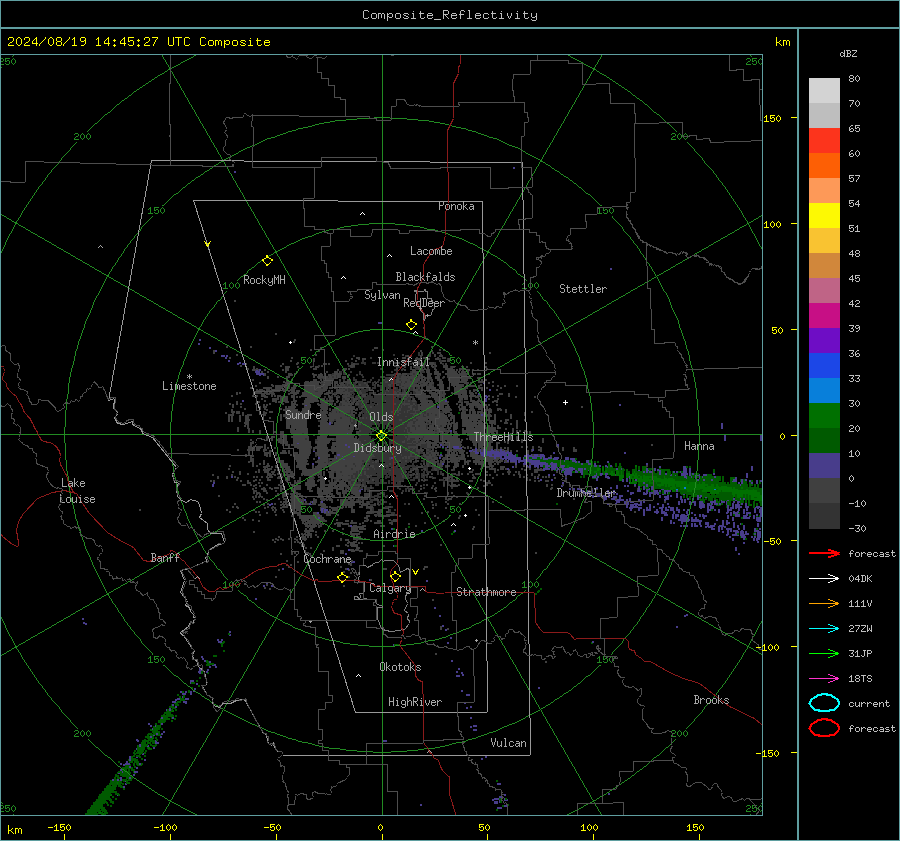Click the Vulcan town label
Screen dimensions: 900x841
(508, 743)
